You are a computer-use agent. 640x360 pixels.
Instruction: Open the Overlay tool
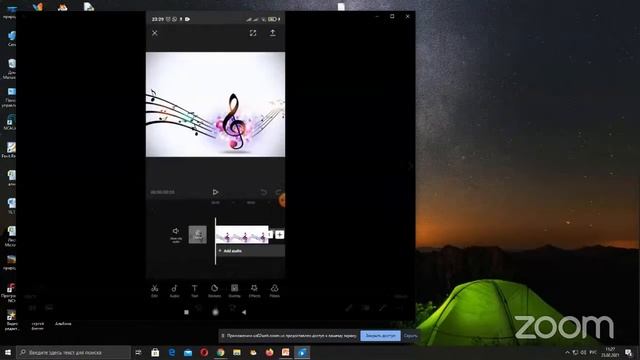pyautogui.click(x=234, y=291)
